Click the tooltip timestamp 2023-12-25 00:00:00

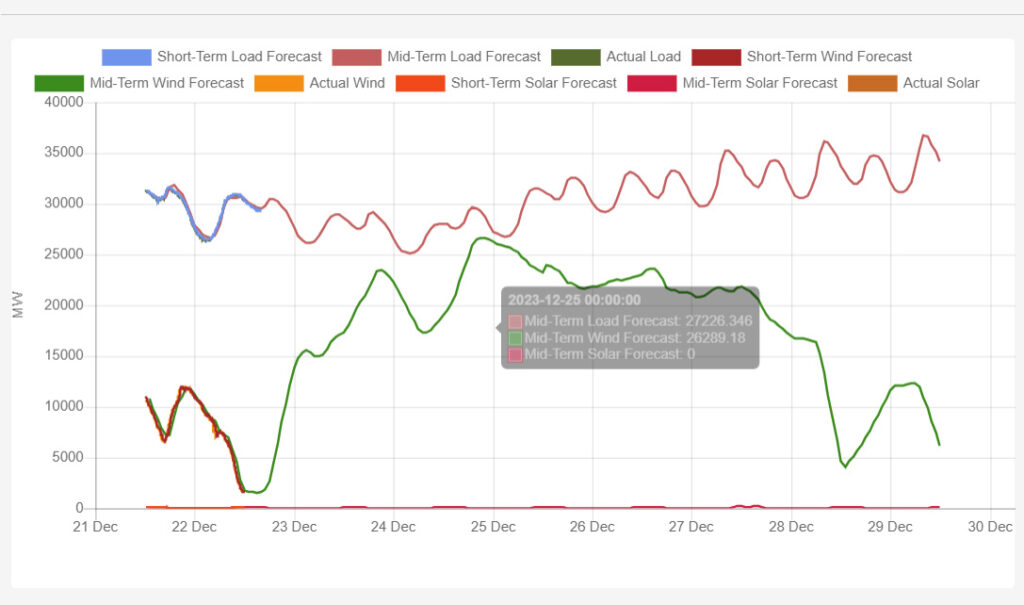tap(574, 300)
